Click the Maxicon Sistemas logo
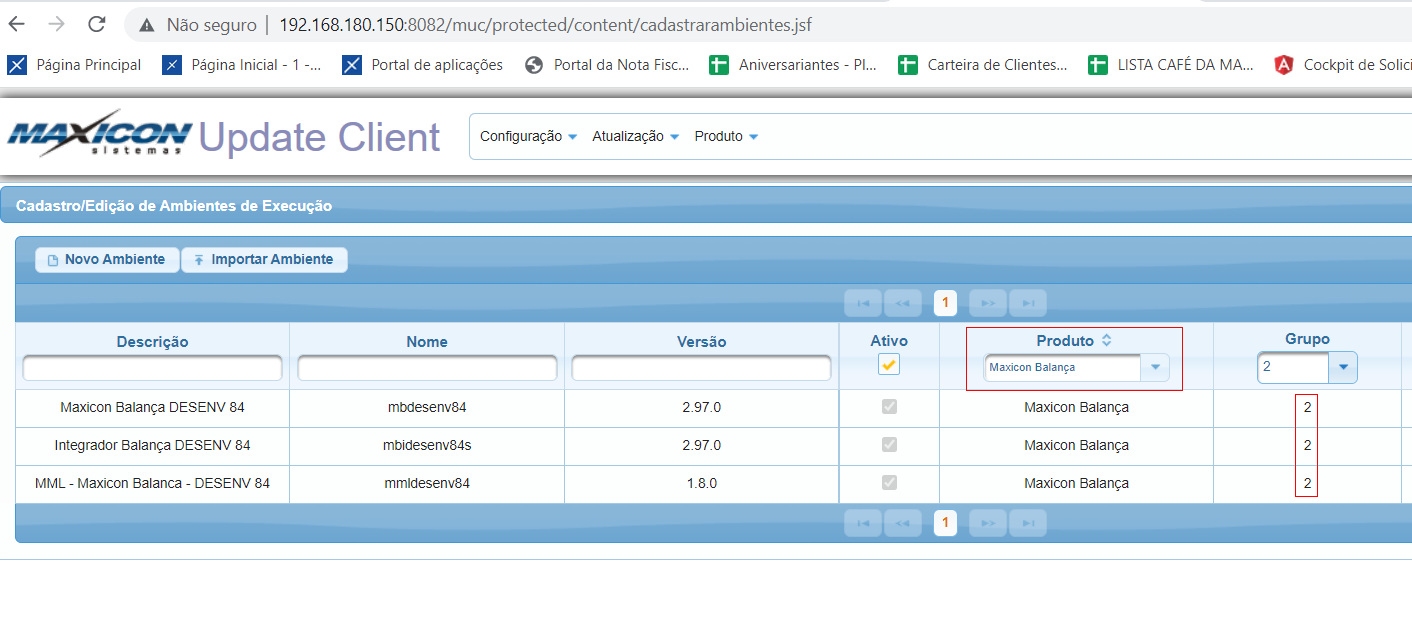 100,134
